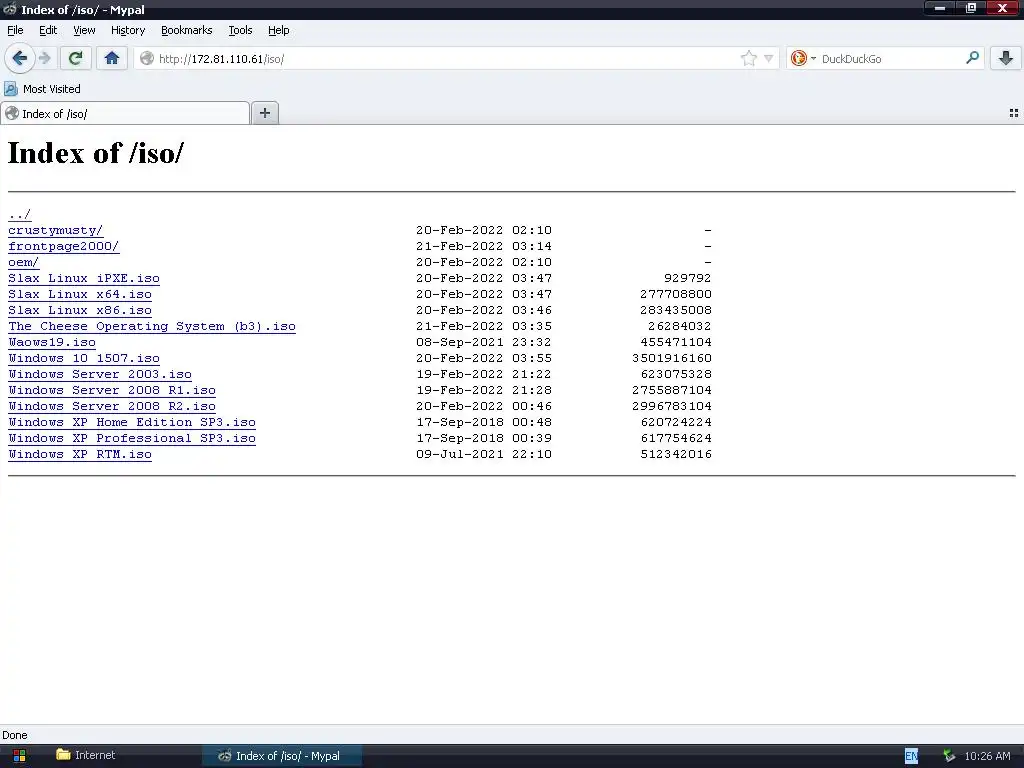Open the tab groups grid icon
This screenshot has width=1024, height=768.
(x=1014, y=113)
